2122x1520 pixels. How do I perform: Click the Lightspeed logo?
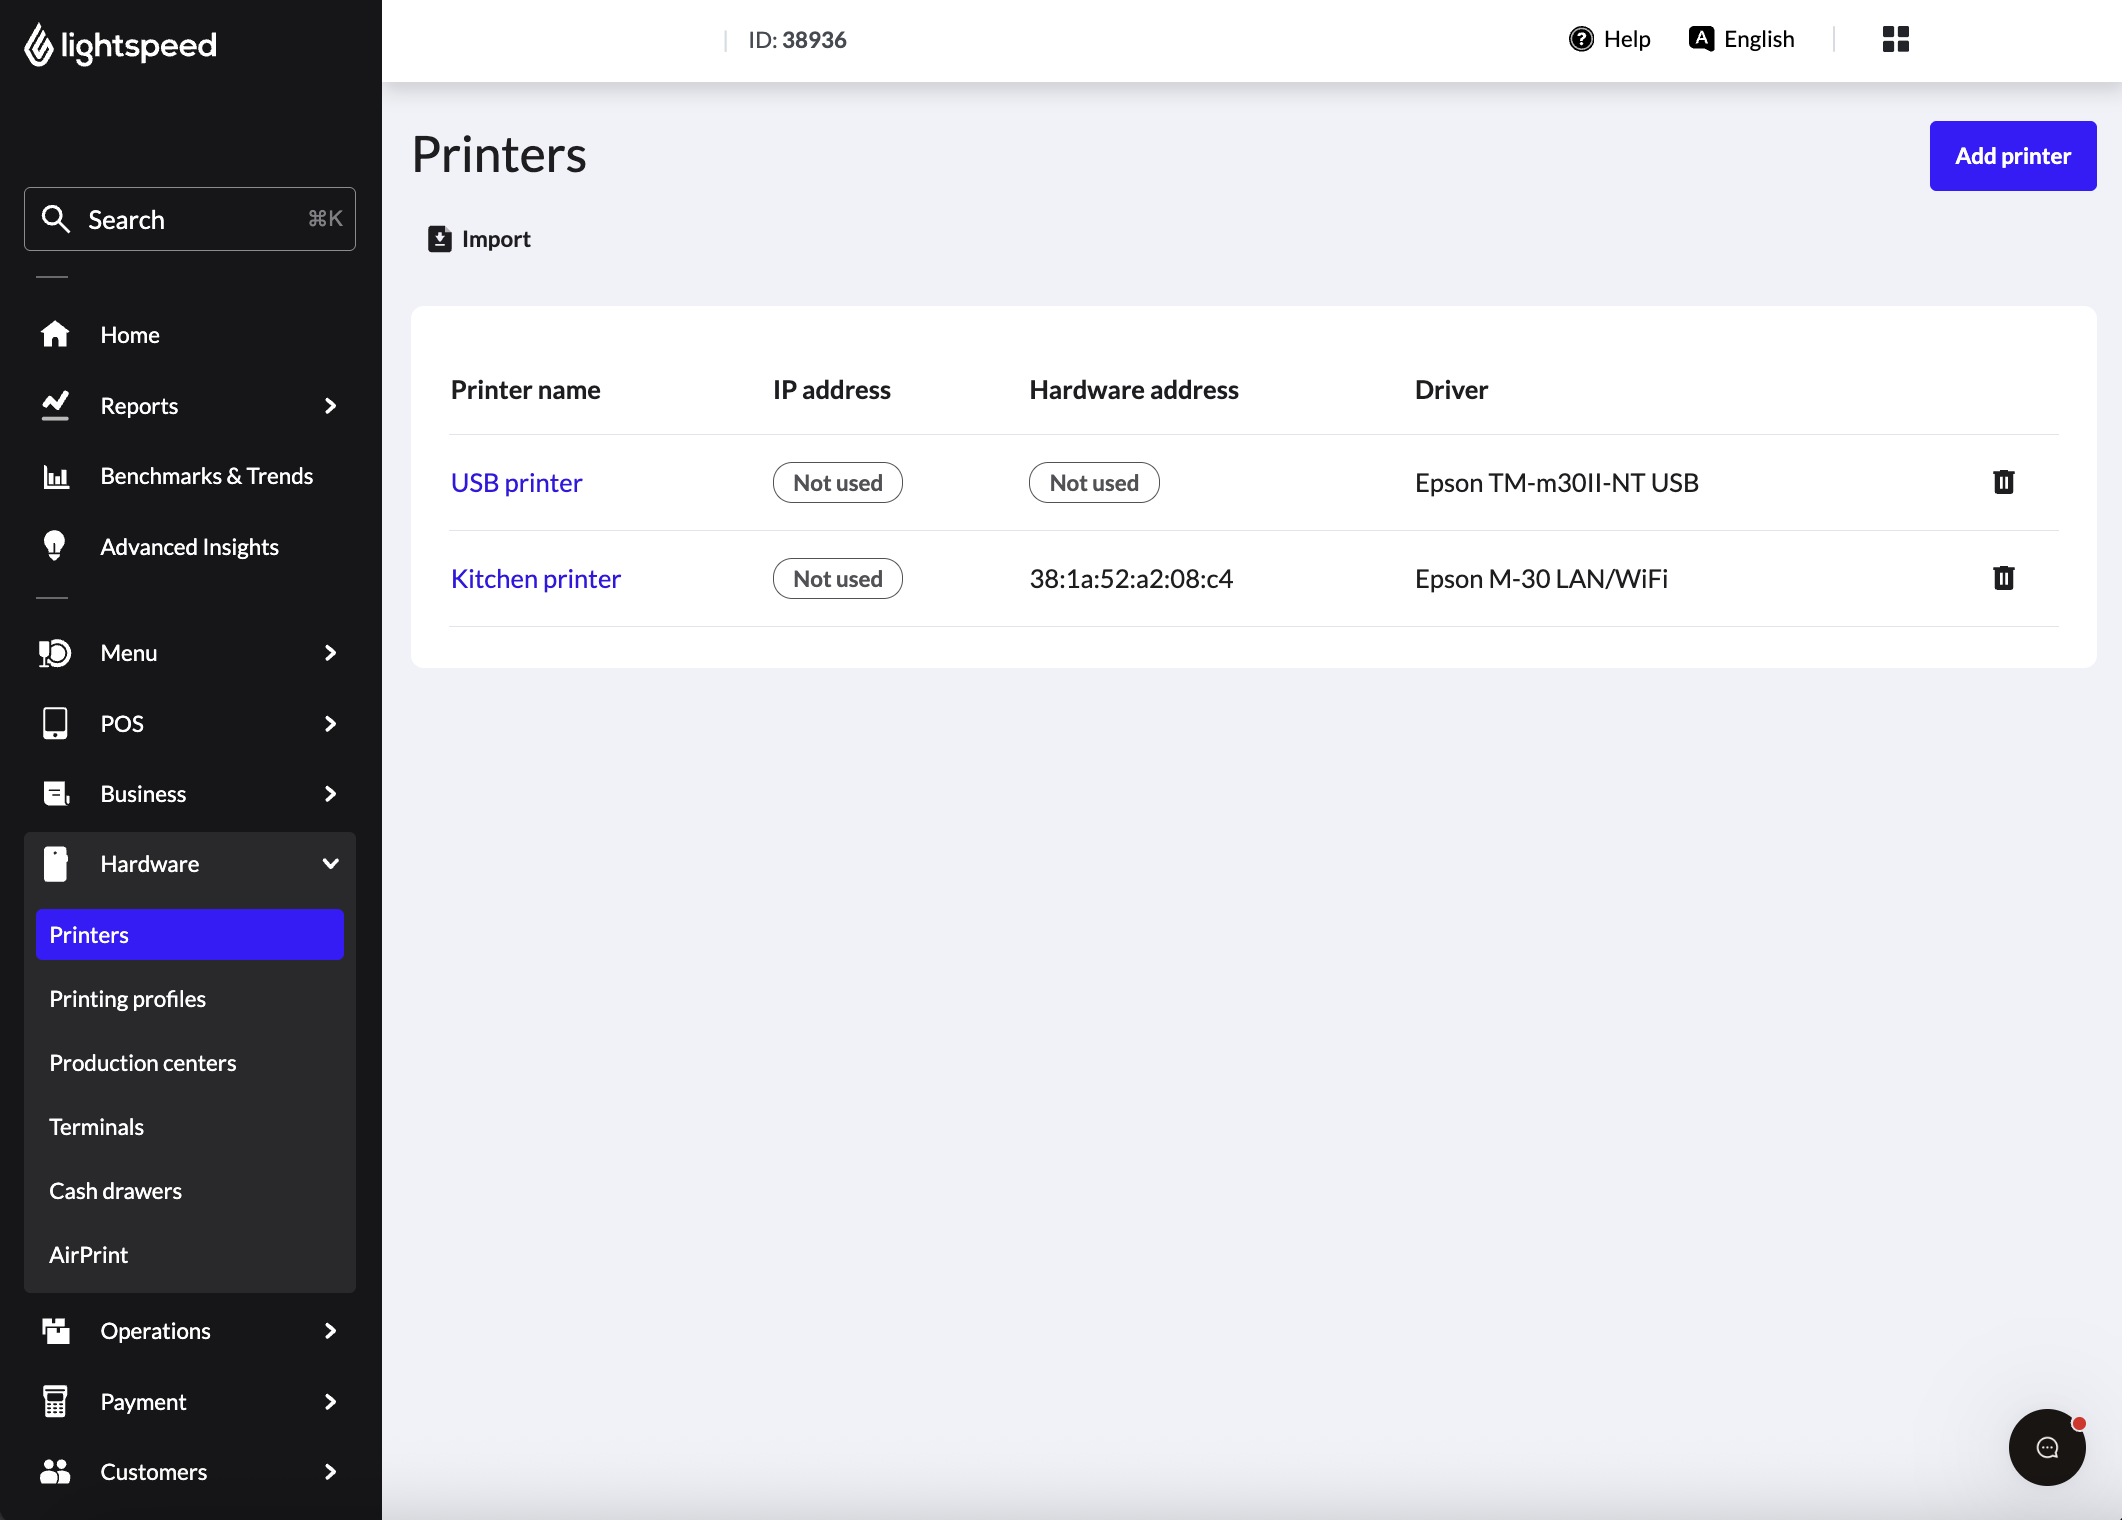(x=120, y=44)
